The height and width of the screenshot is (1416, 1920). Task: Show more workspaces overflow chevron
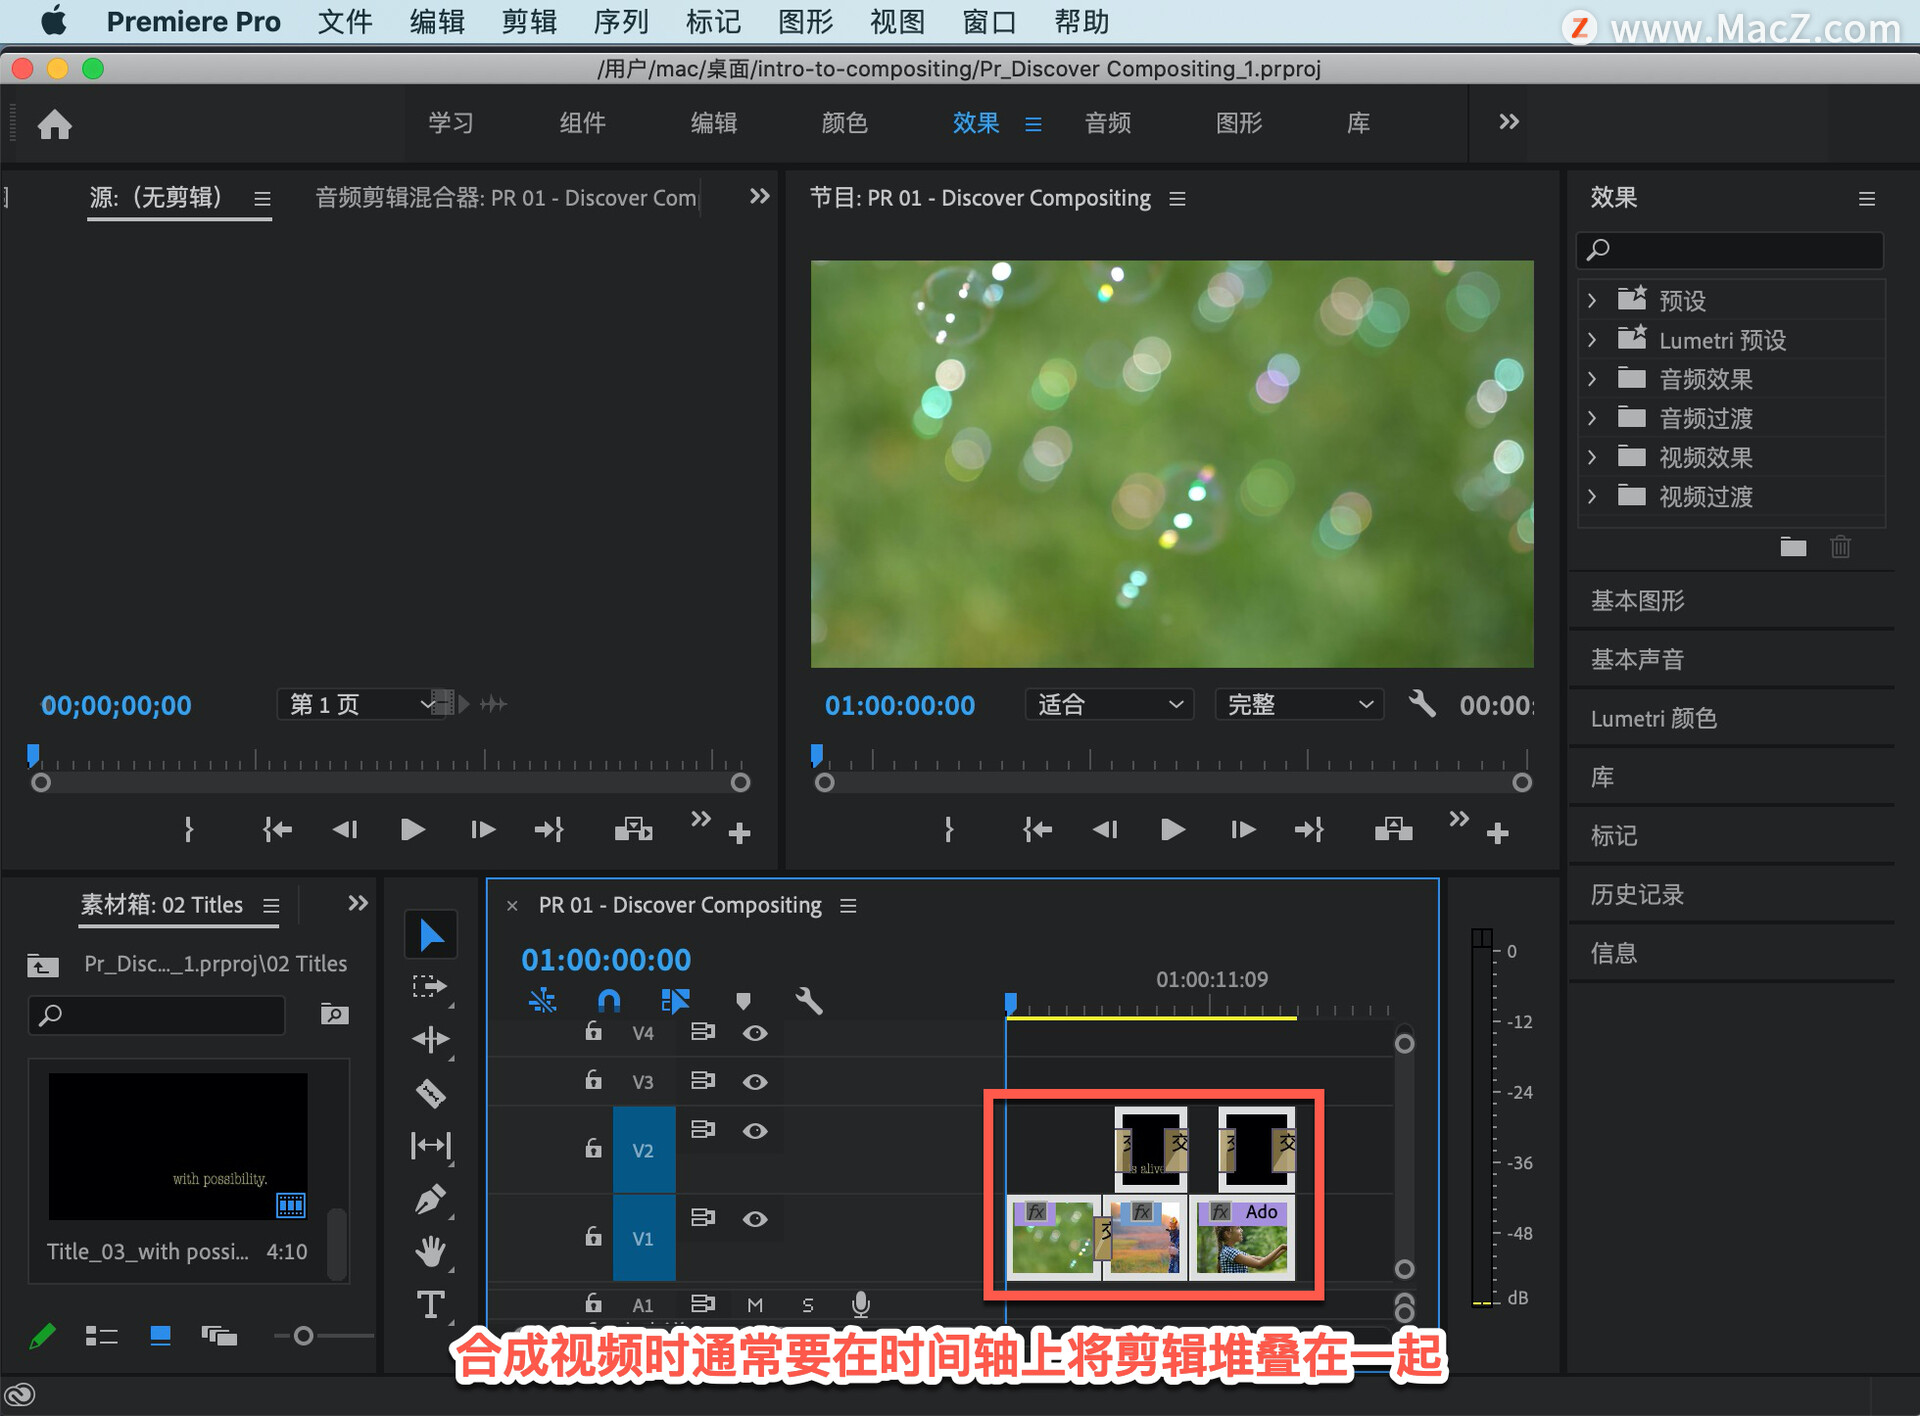(1509, 122)
